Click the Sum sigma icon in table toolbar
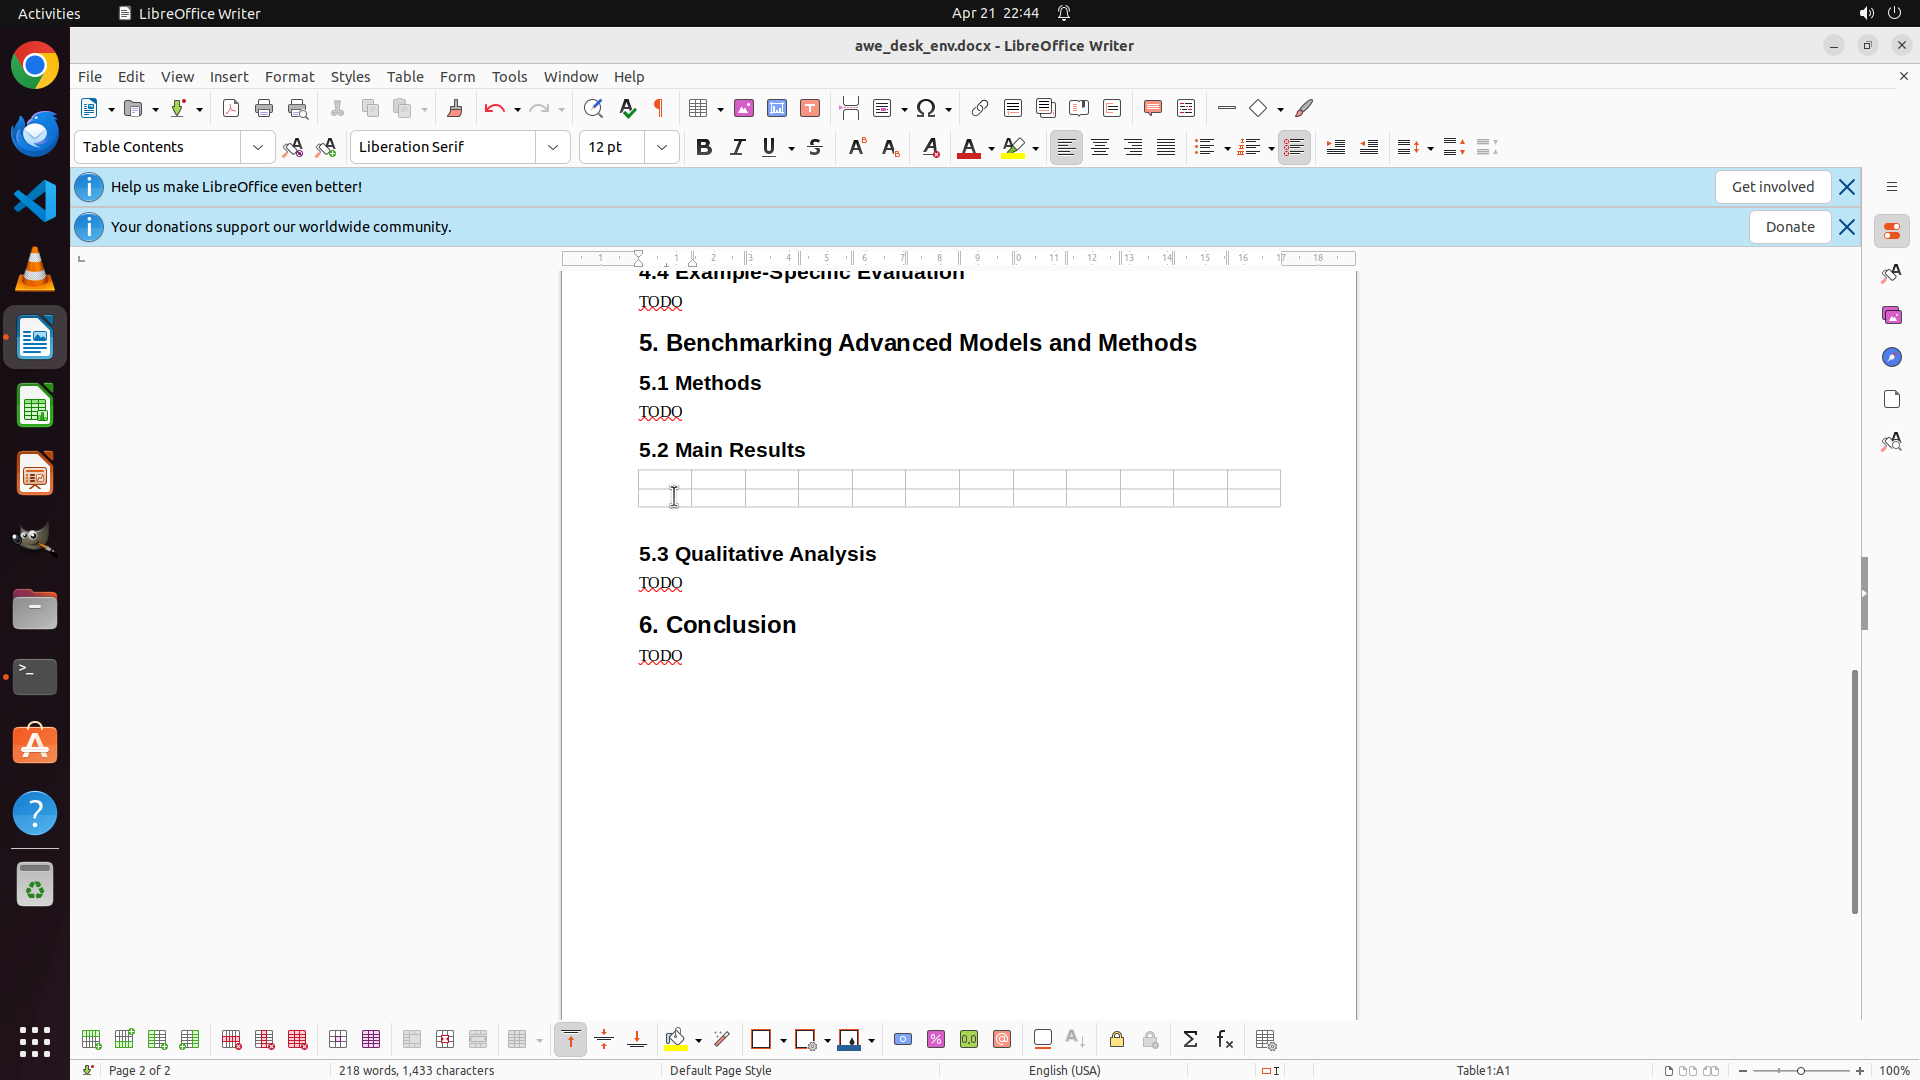This screenshot has height=1080, width=1920. [x=1190, y=1040]
